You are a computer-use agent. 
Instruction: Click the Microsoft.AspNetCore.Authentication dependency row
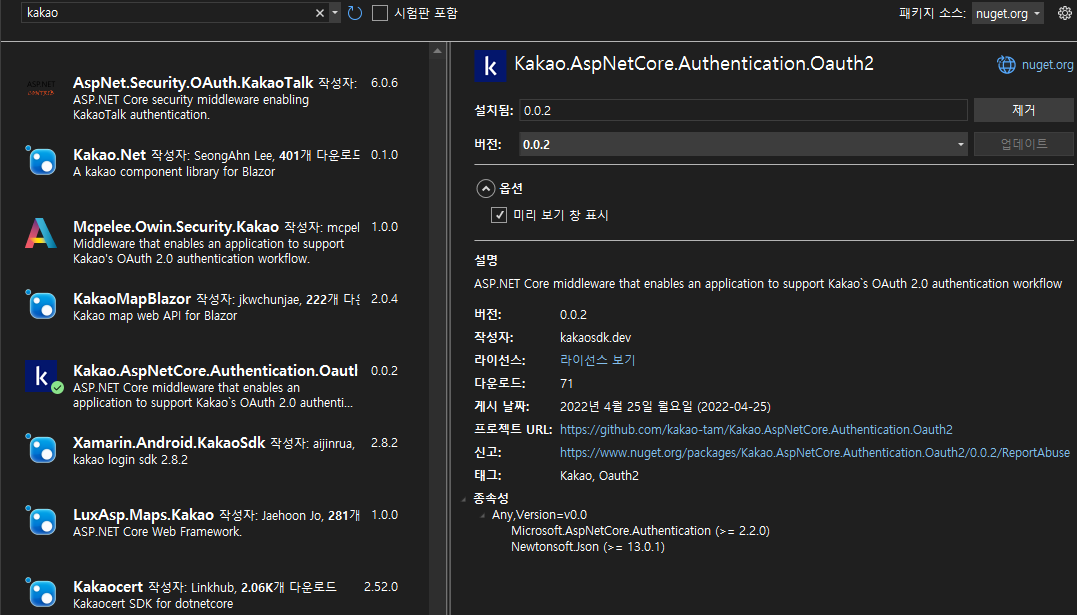tap(640, 530)
